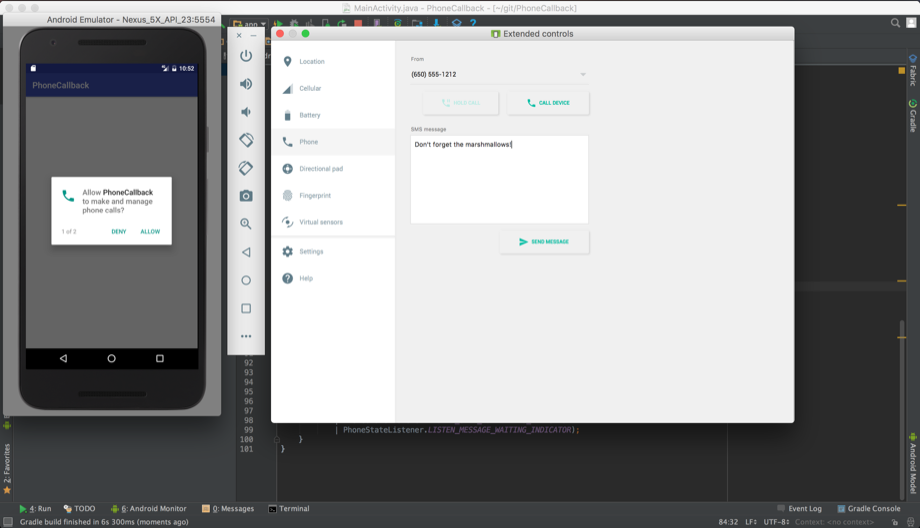Open the Favorites side panel tab

[x=7, y=468]
